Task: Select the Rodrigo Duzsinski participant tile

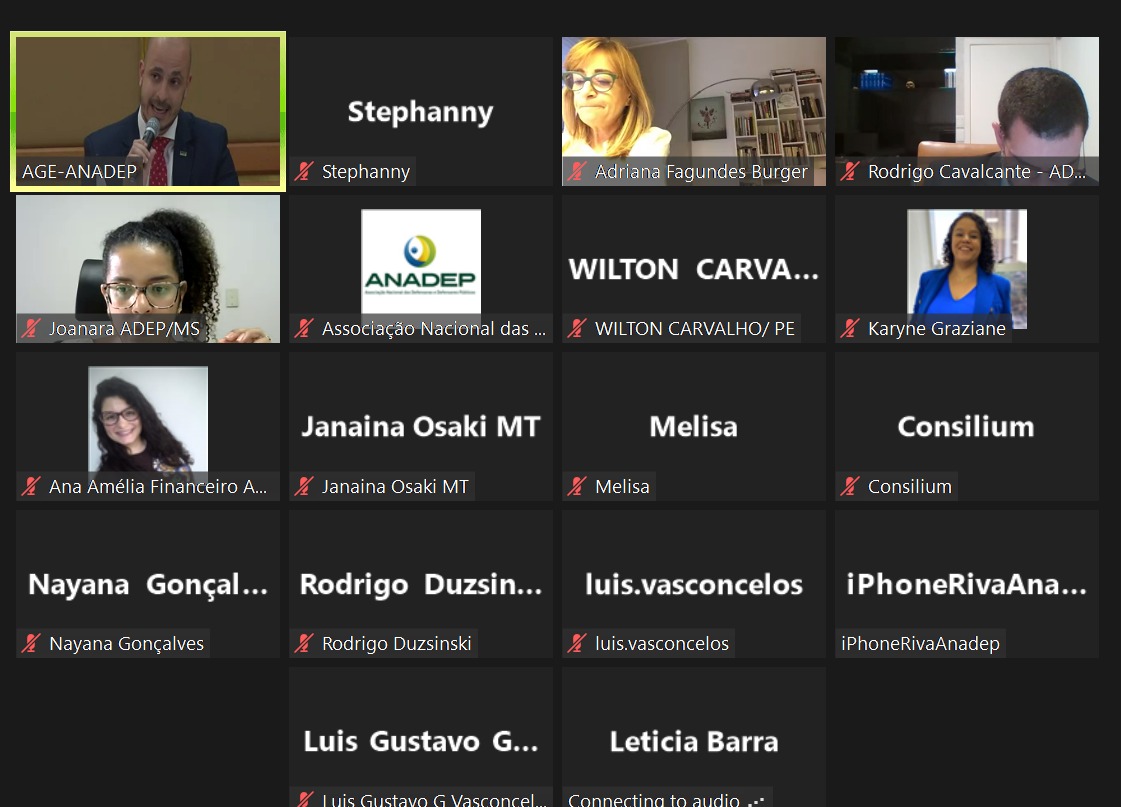Action: pyautogui.click(x=421, y=584)
